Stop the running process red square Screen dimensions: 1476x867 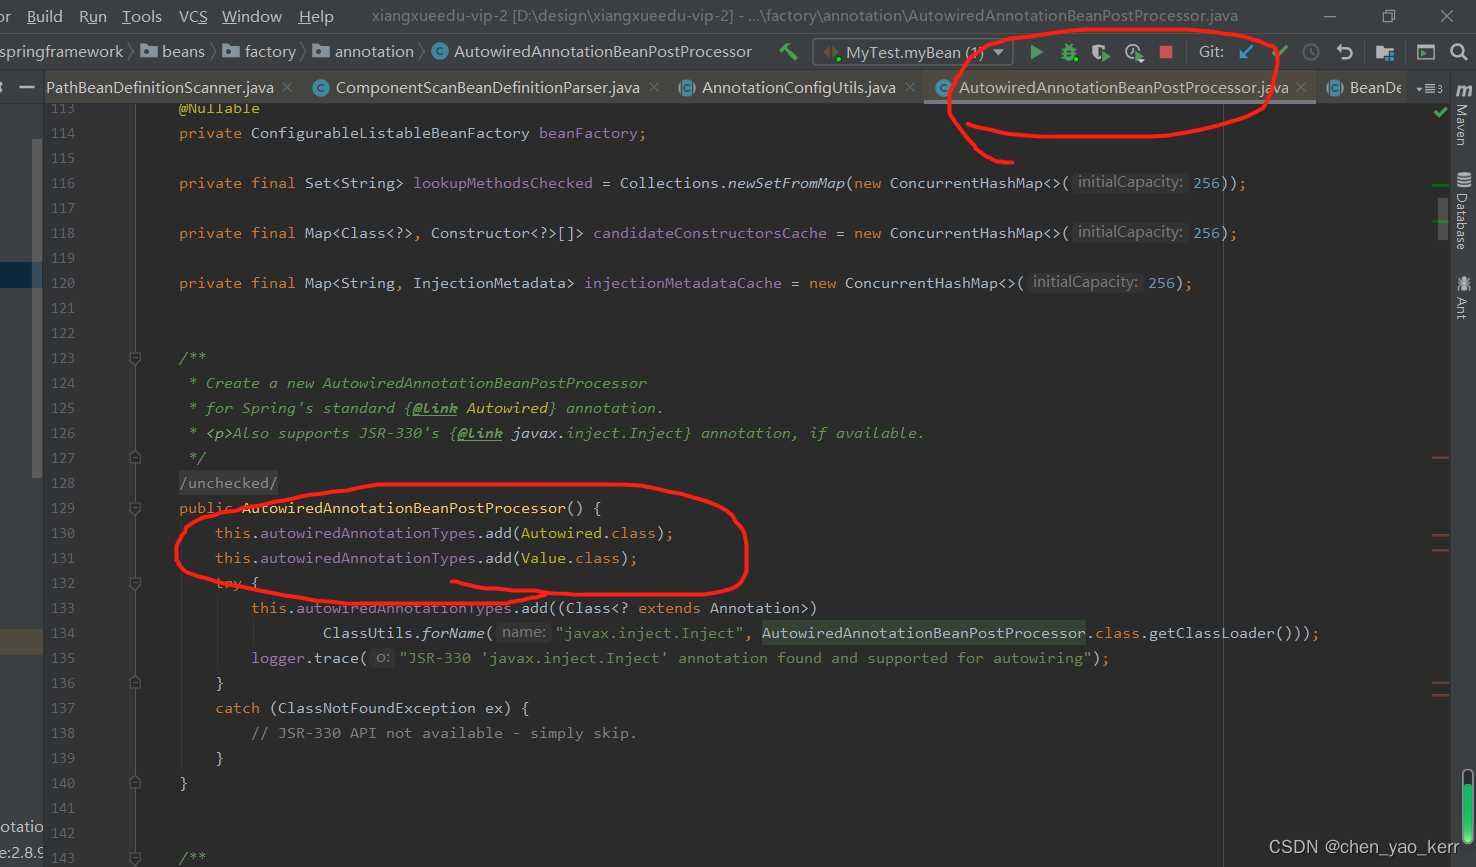[1166, 52]
